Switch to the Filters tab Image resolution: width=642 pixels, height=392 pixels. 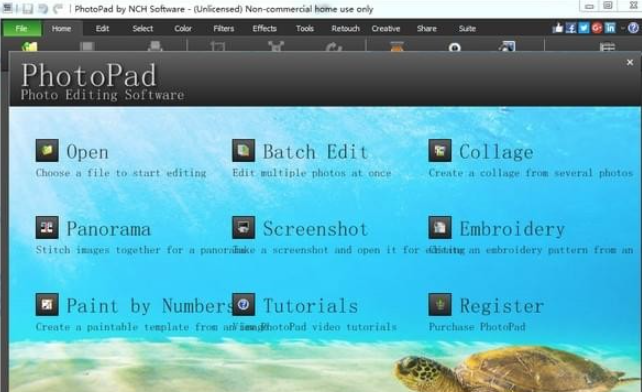224,28
